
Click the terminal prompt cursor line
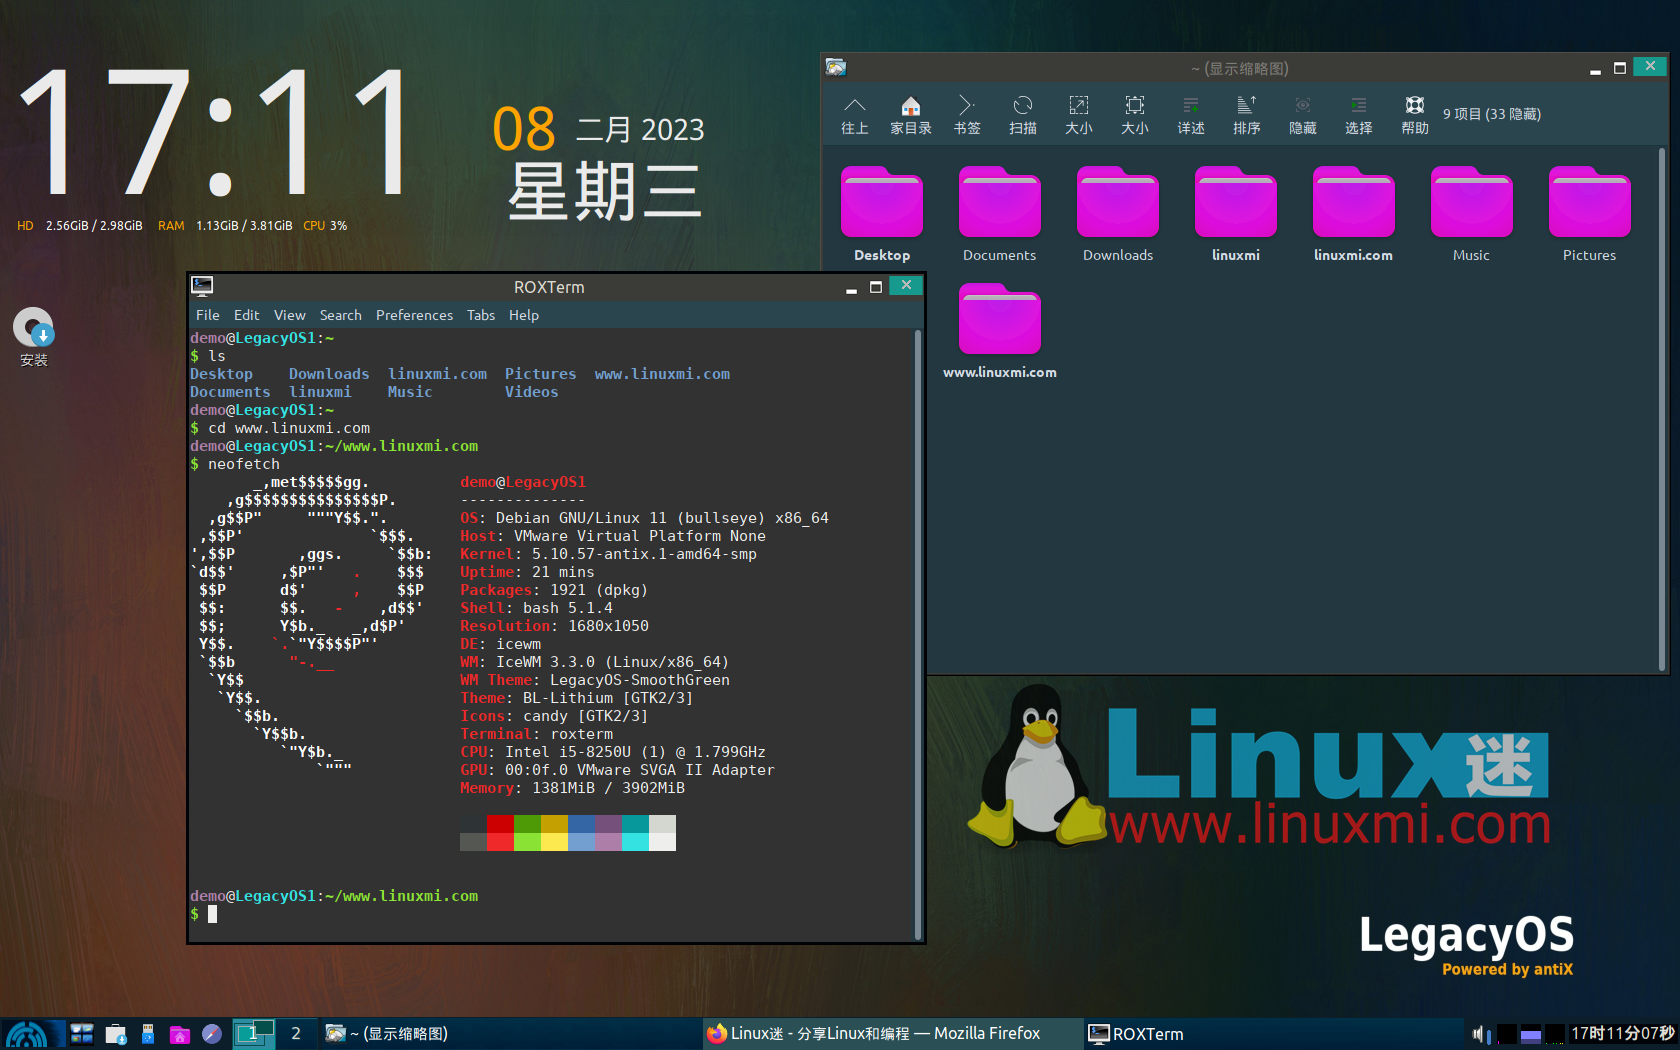tap(204, 914)
